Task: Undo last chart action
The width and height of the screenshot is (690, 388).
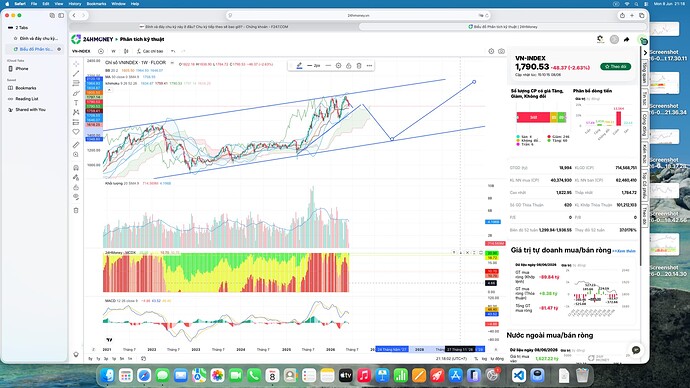Action: pos(173,51)
